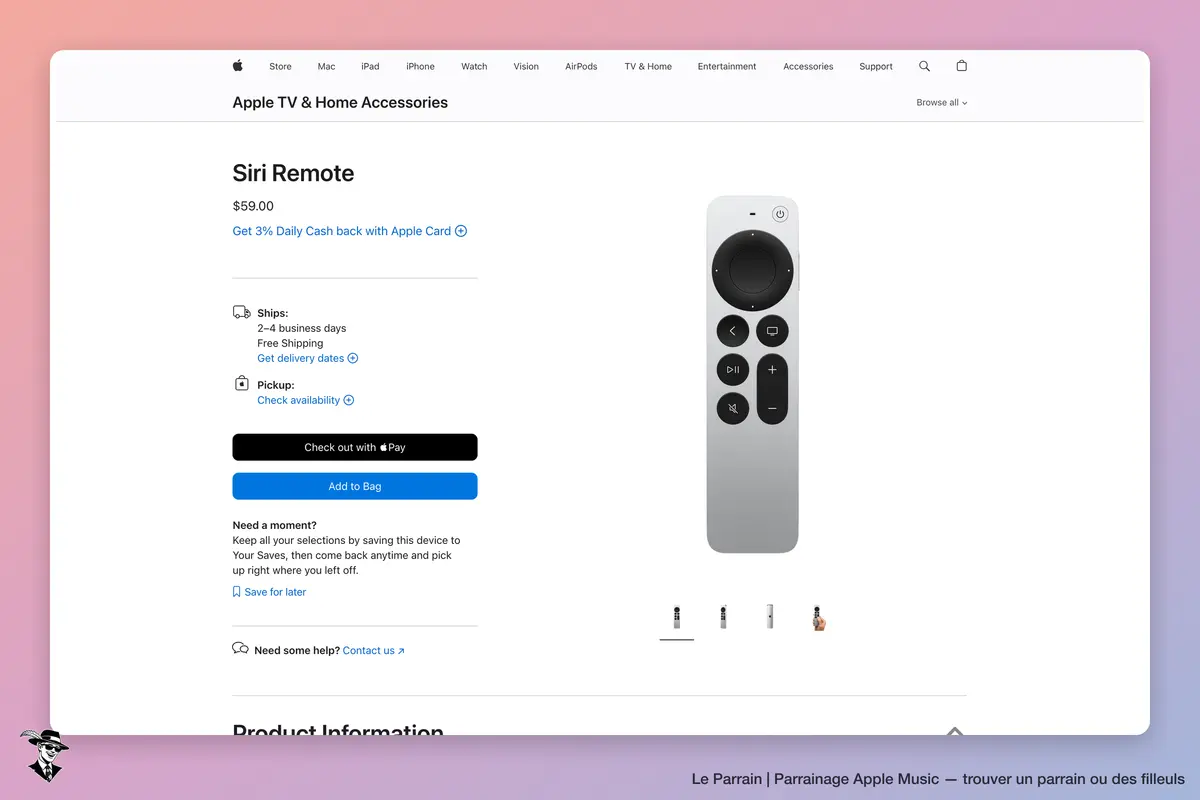This screenshot has width=1200, height=800.
Task: Click the bookmark icon beside Save for later
Action: click(x=236, y=592)
